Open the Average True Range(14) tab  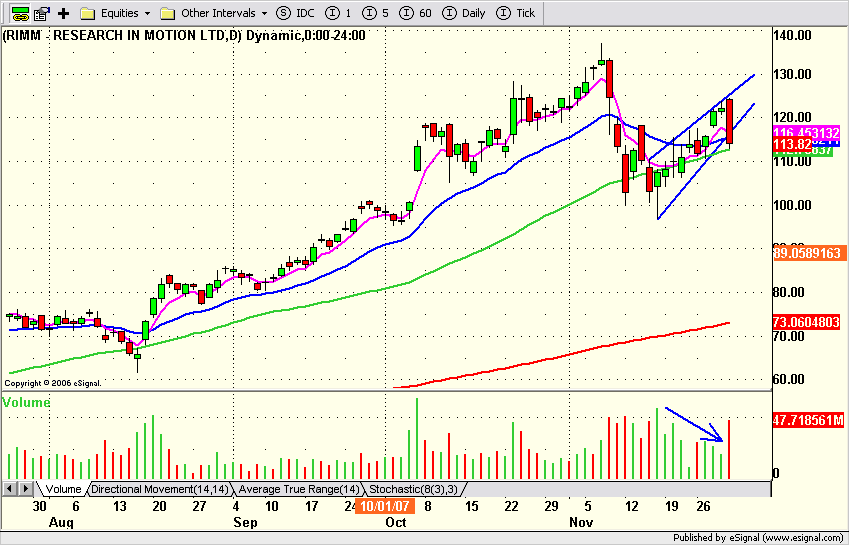coord(299,489)
